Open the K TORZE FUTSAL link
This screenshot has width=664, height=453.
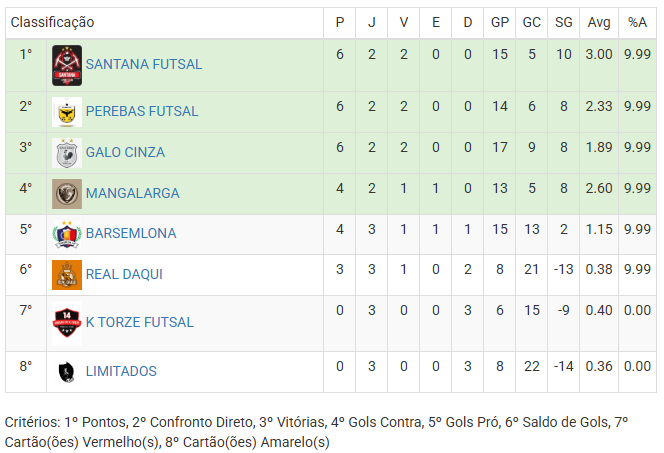[140, 322]
